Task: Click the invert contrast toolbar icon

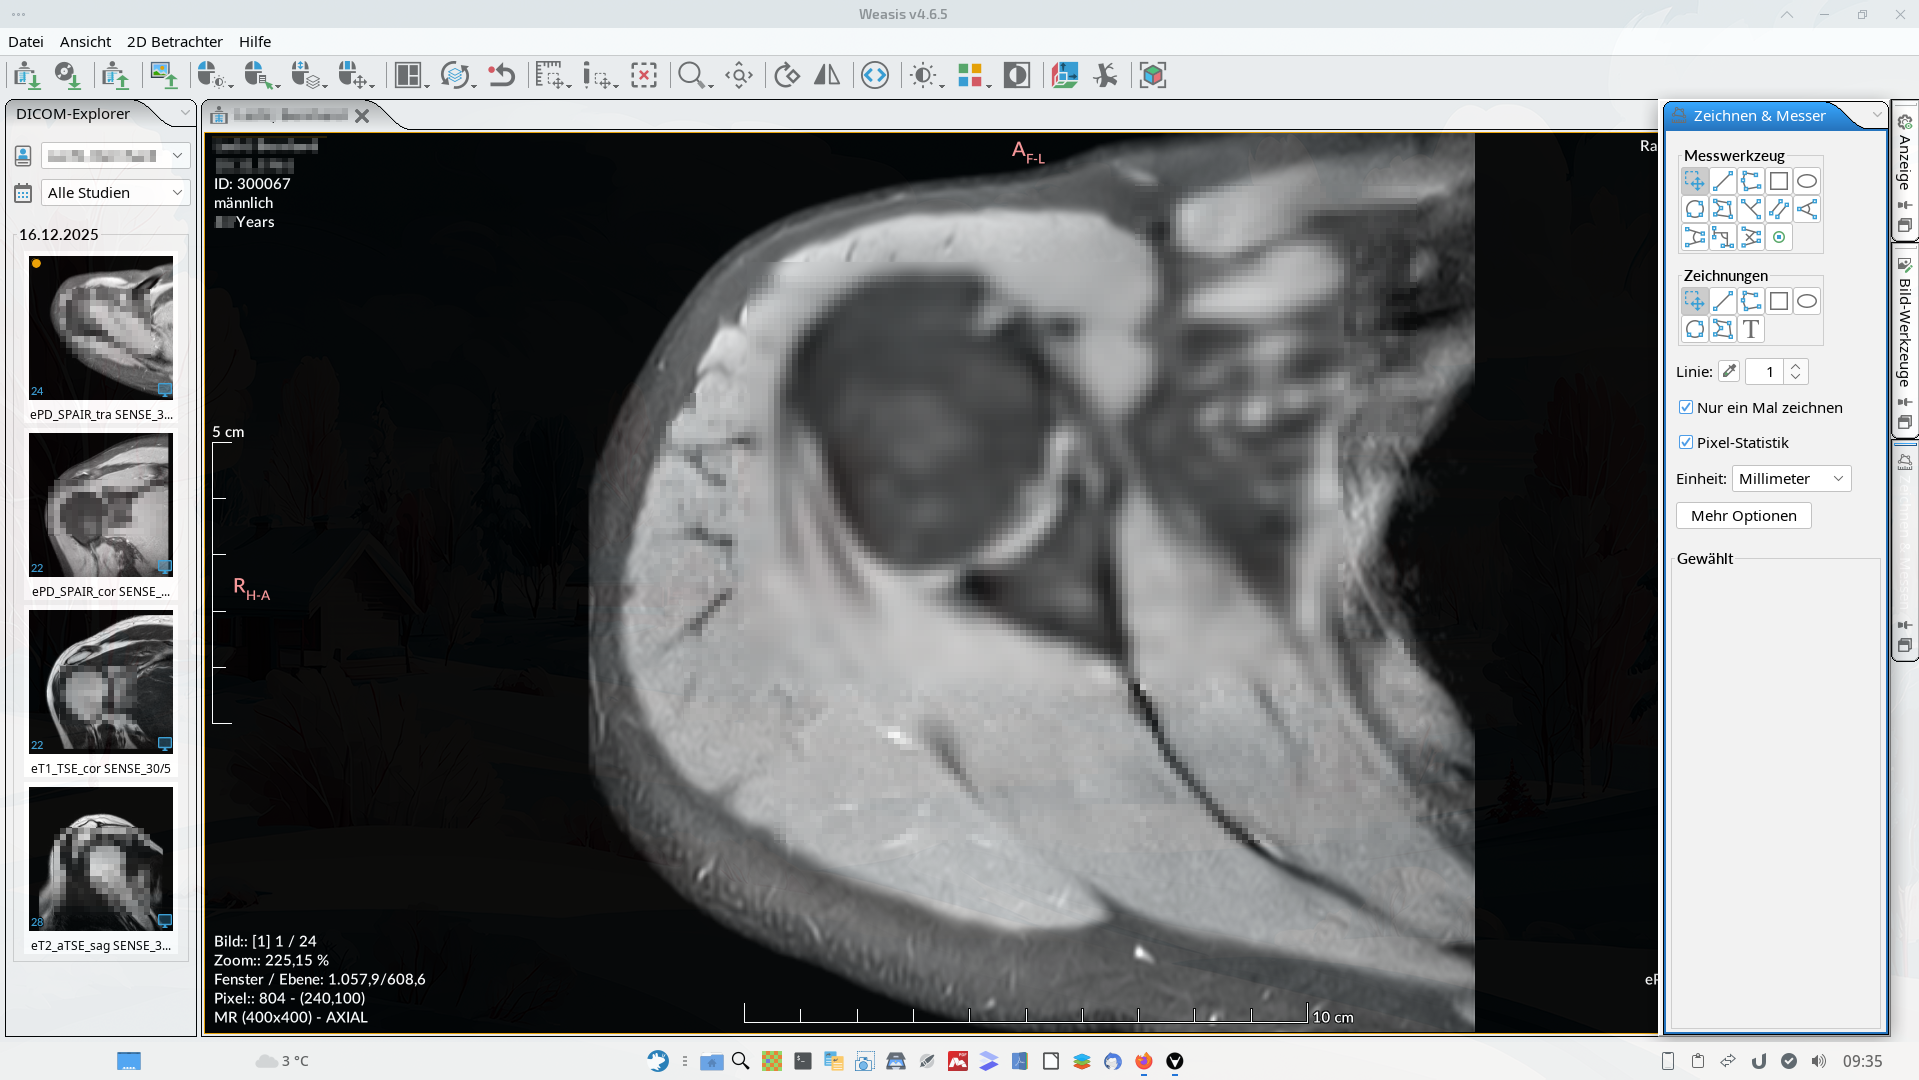Action: tap(1016, 75)
